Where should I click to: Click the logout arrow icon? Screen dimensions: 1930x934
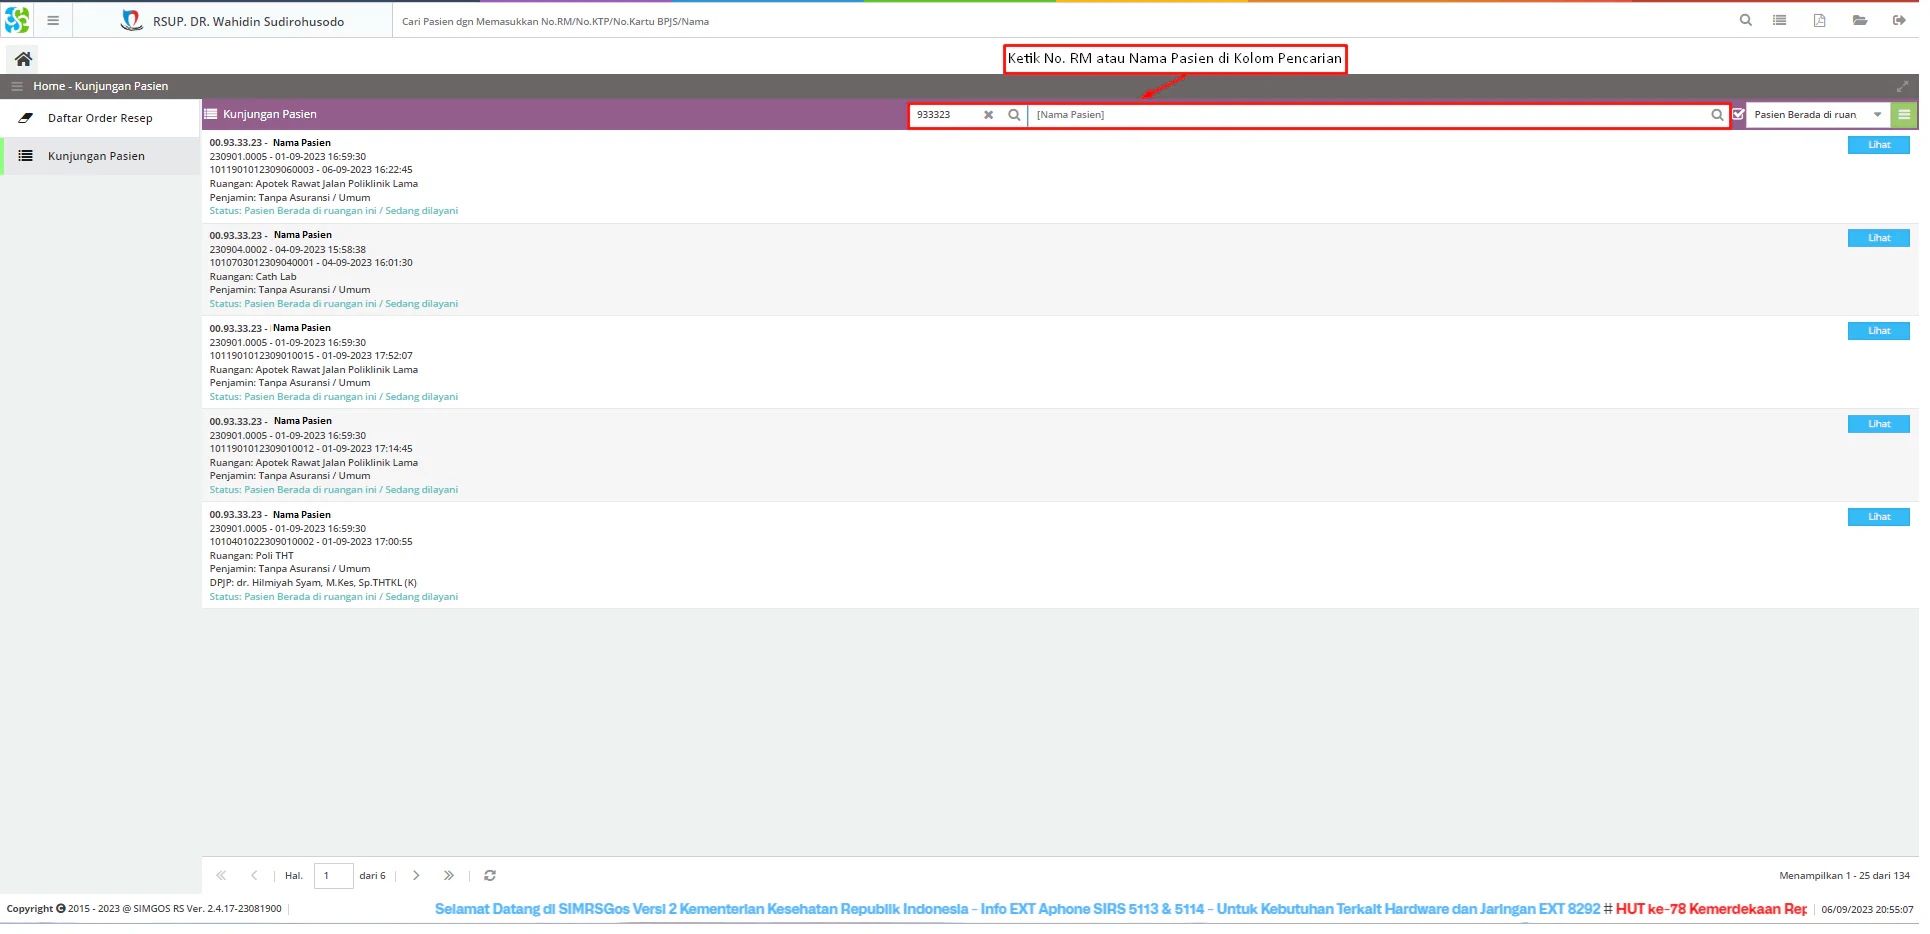[x=1899, y=20]
